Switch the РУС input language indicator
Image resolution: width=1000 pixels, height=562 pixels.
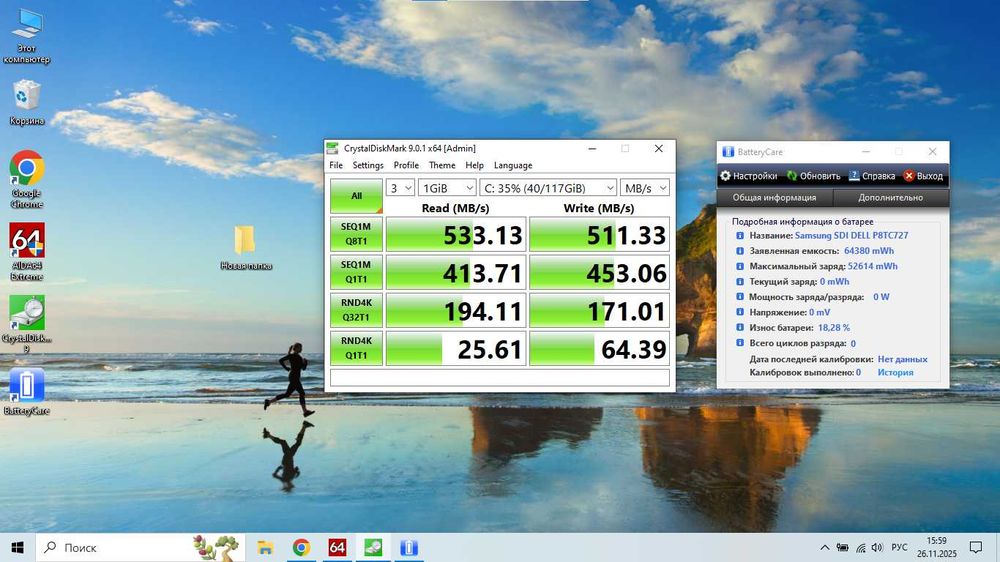point(899,547)
